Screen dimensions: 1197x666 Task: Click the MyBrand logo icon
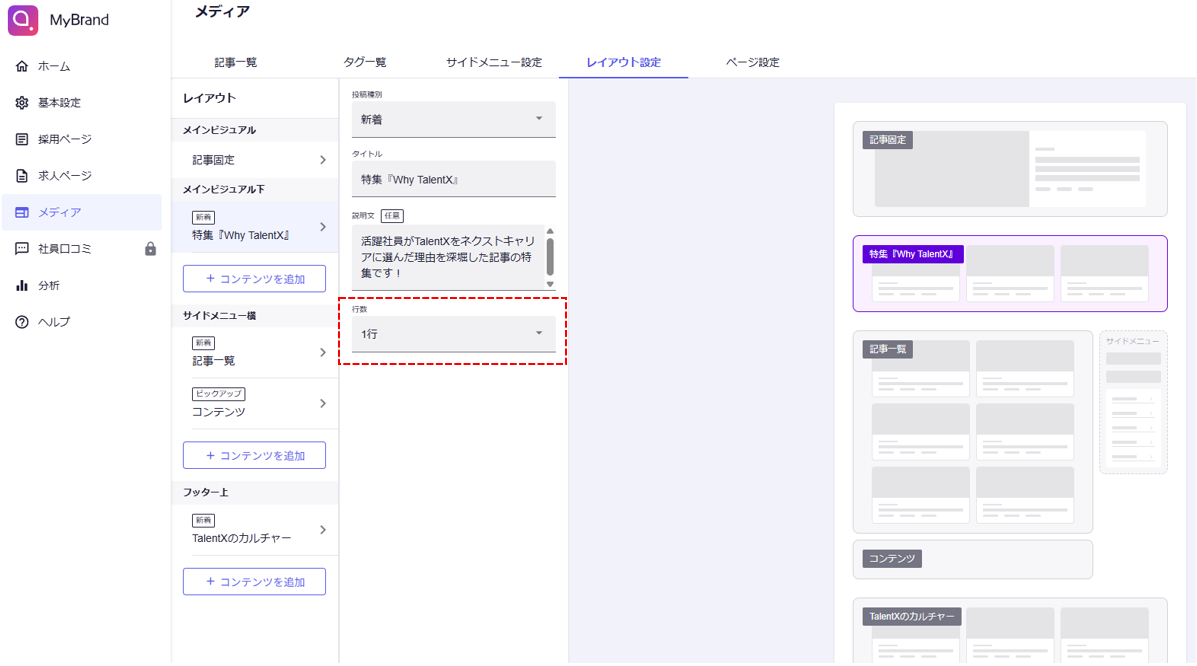pos(23,20)
